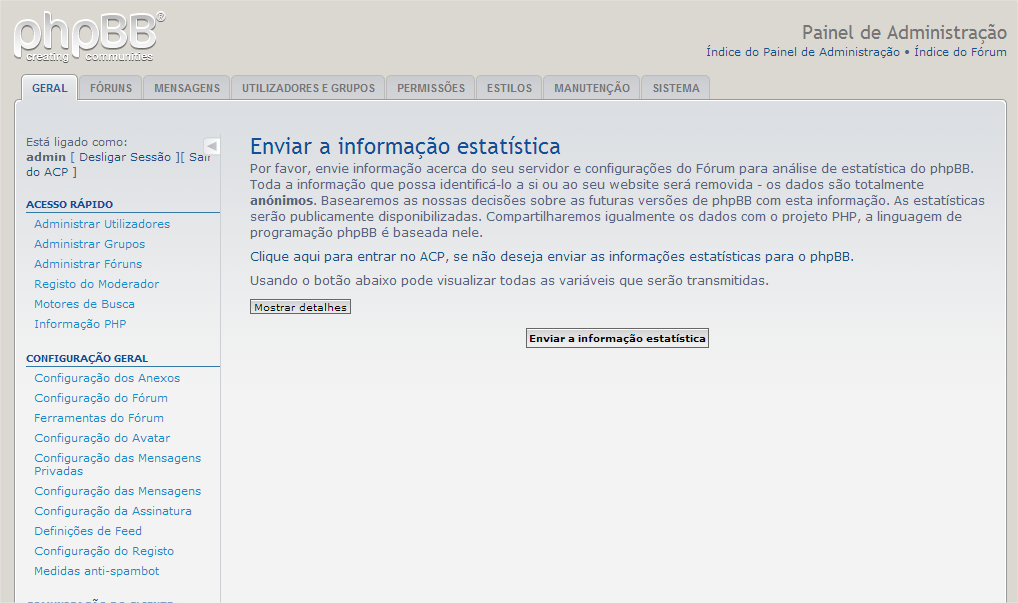Click Enviar a informação estatística button
Screen dimensions: 1018x603
(x=617, y=339)
